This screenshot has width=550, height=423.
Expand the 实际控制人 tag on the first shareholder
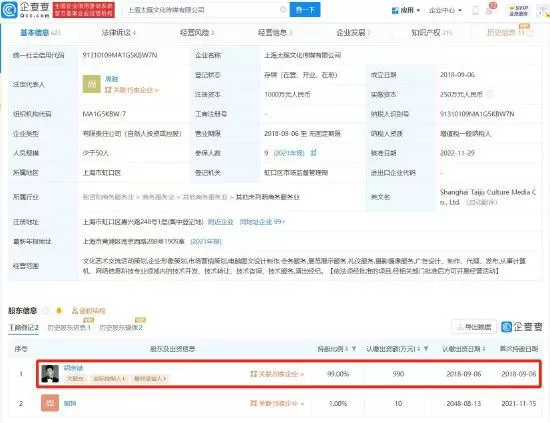109,379
